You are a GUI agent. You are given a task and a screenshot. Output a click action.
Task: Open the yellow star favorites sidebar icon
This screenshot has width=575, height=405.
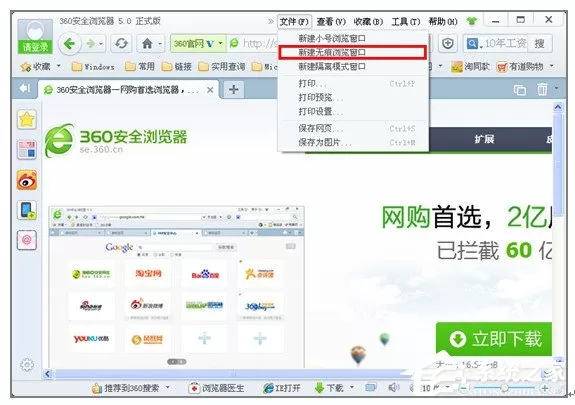click(27, 119)
